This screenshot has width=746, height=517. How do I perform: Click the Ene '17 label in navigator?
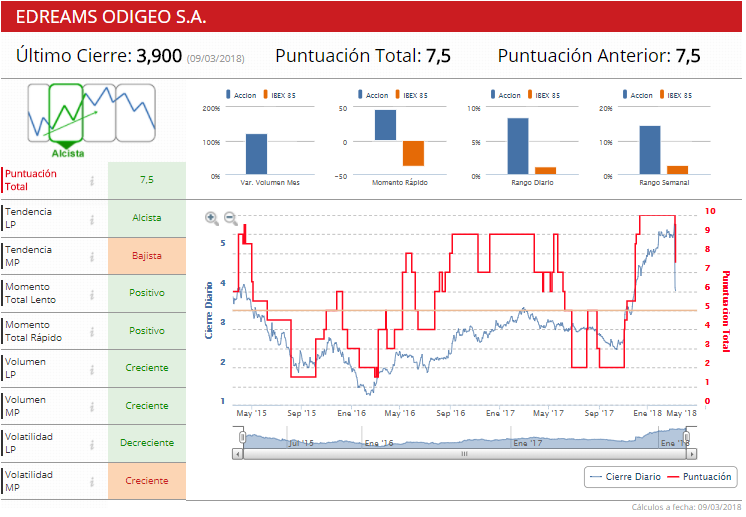[x=528, y=443]
